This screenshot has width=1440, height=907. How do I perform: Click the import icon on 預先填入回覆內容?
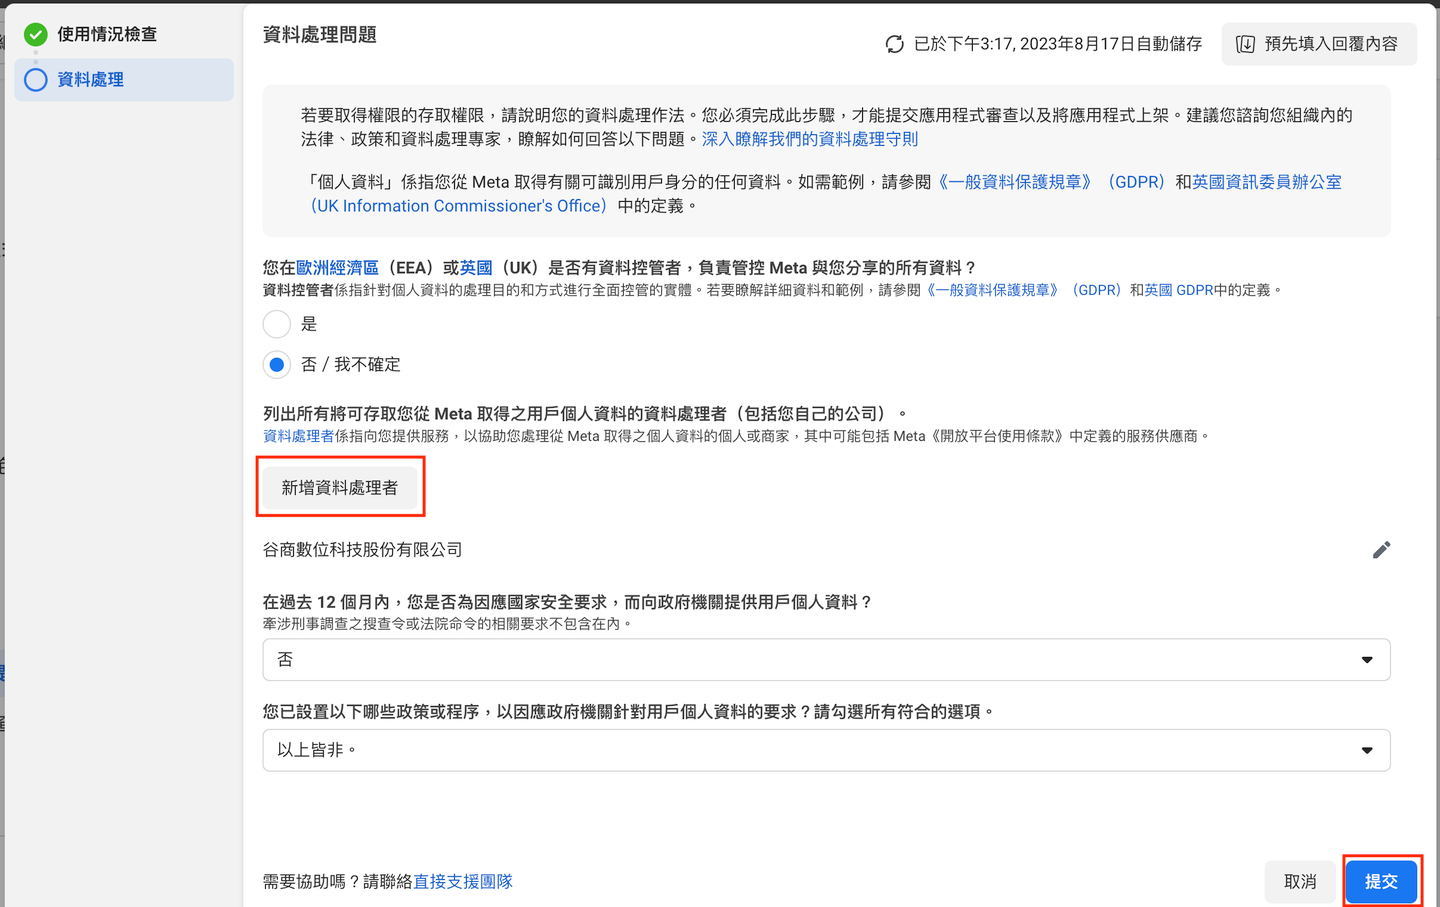tap(1246, 44)
